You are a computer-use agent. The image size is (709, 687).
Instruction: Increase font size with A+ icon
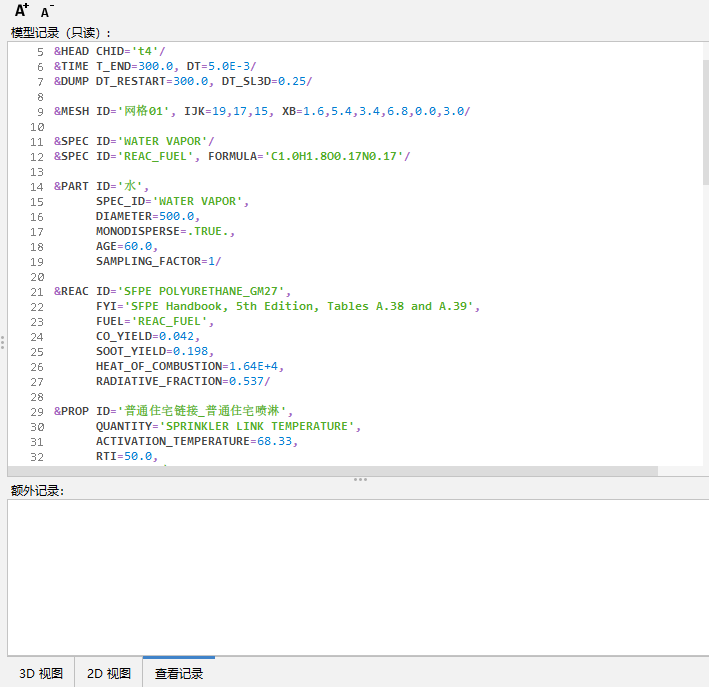tap(21, 11)
